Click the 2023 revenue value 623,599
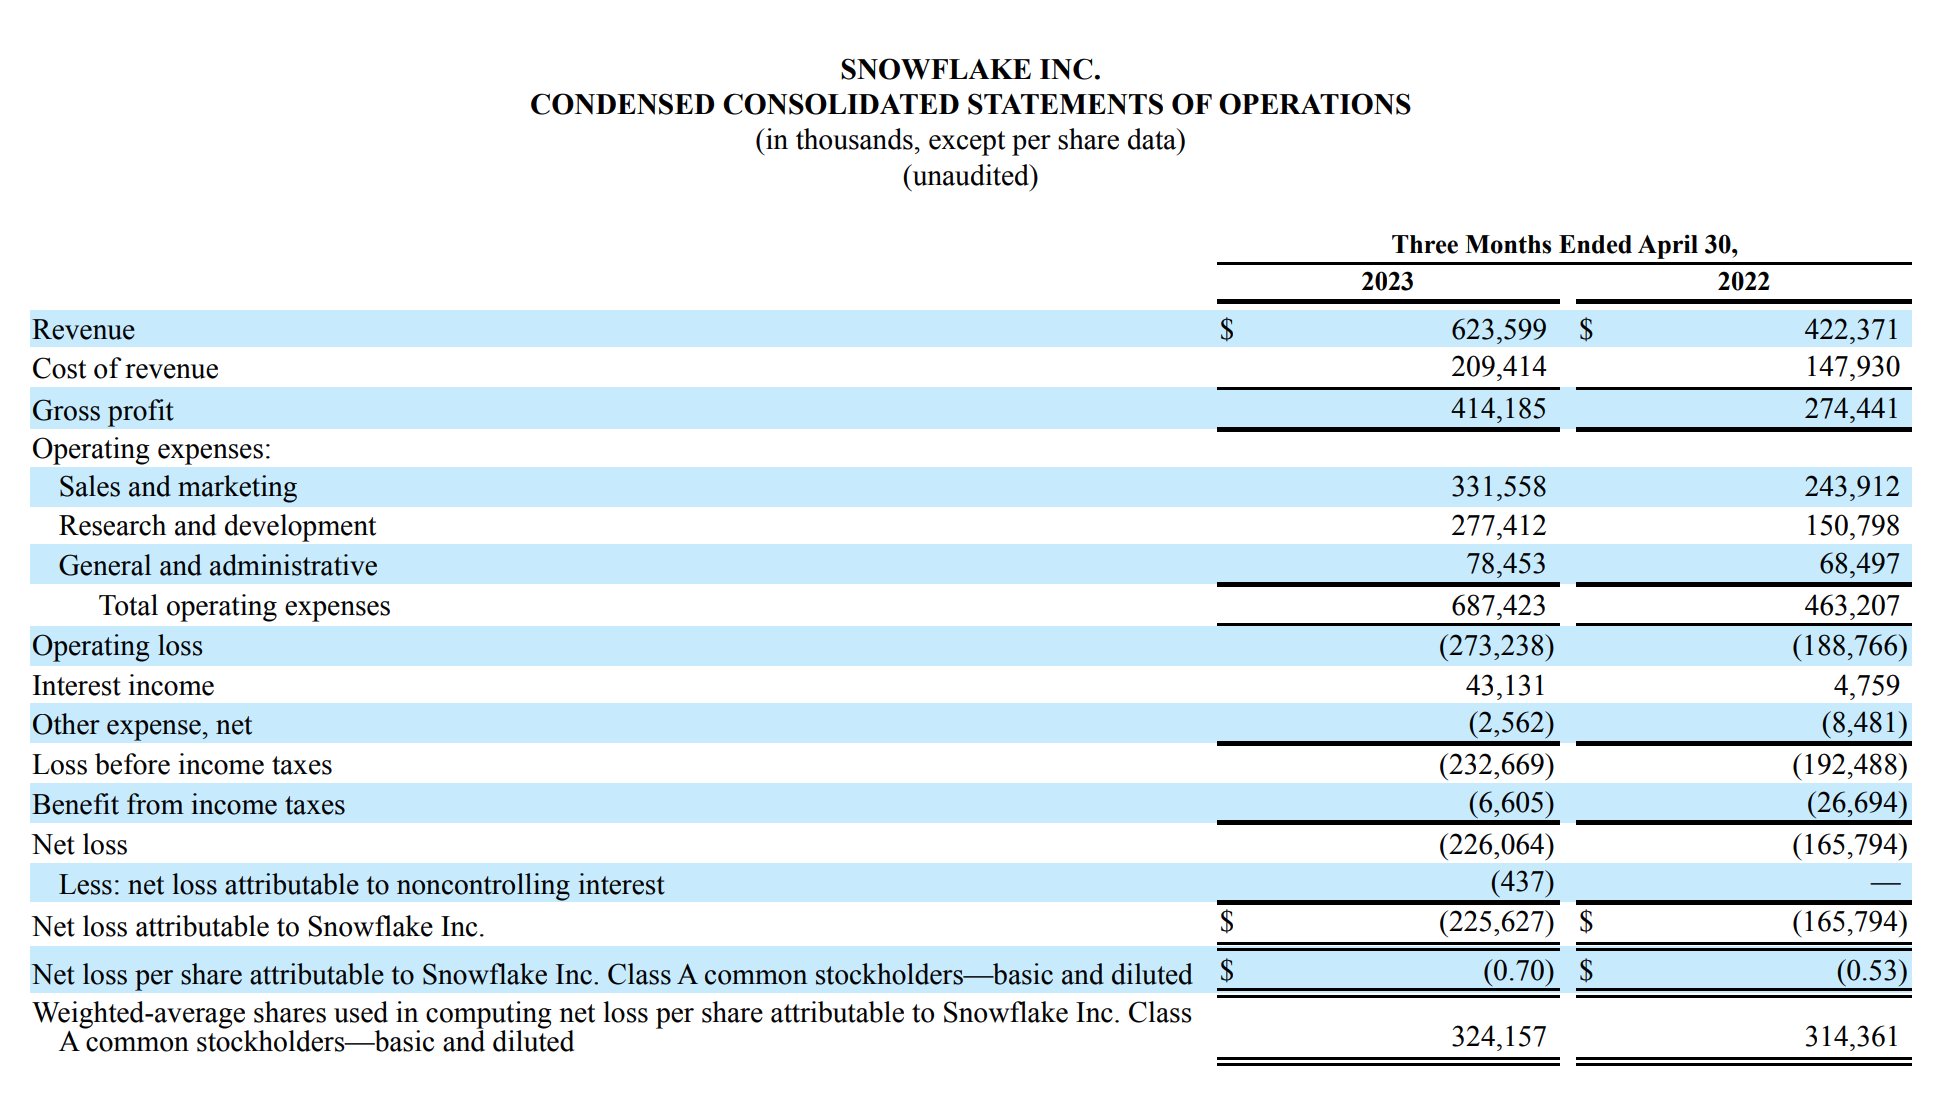The width and height of the screenshot is (1954, 1100). point(1498,329)
